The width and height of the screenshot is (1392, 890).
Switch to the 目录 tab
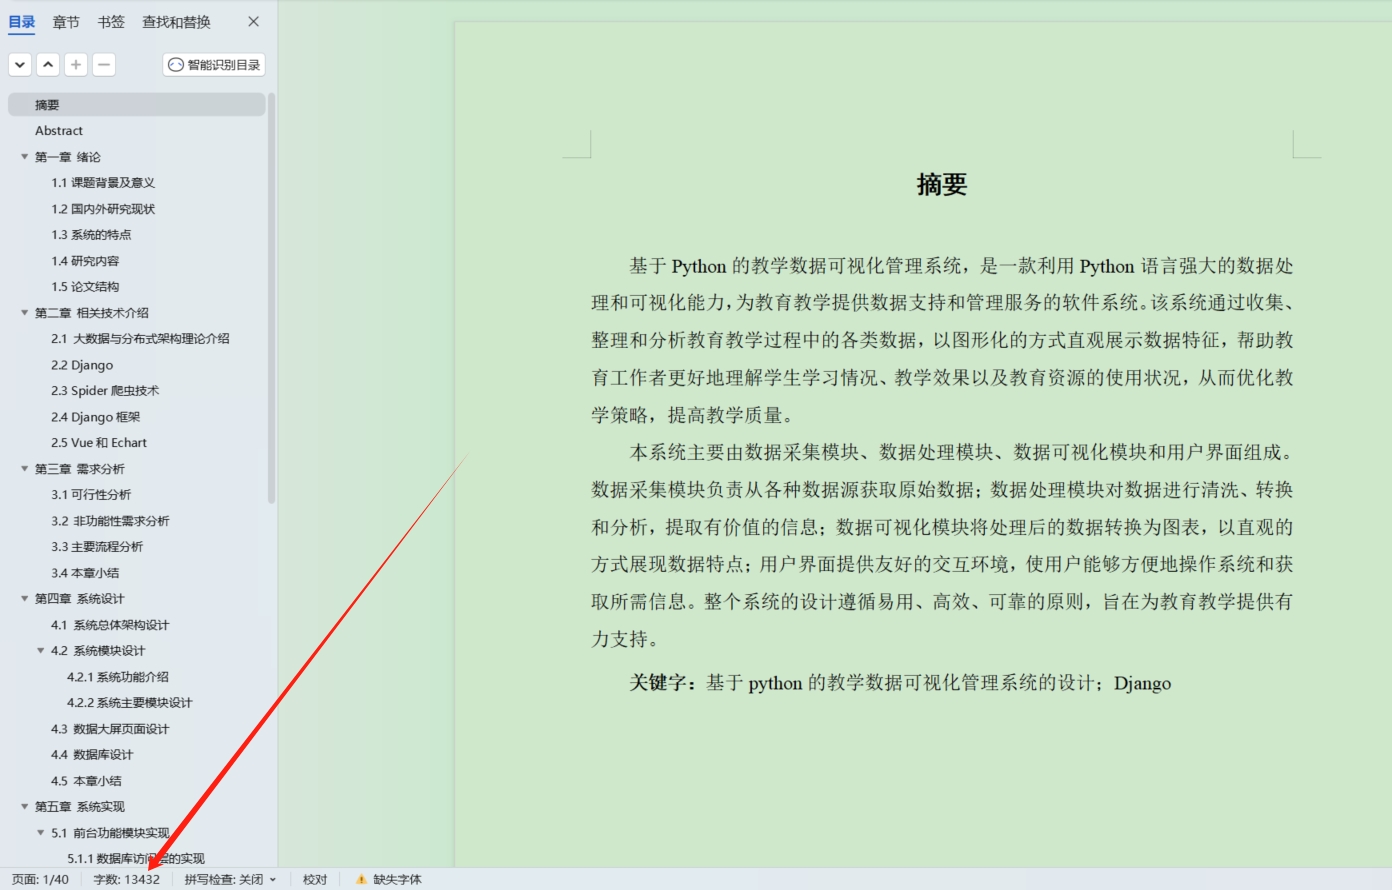click(22, 22)
